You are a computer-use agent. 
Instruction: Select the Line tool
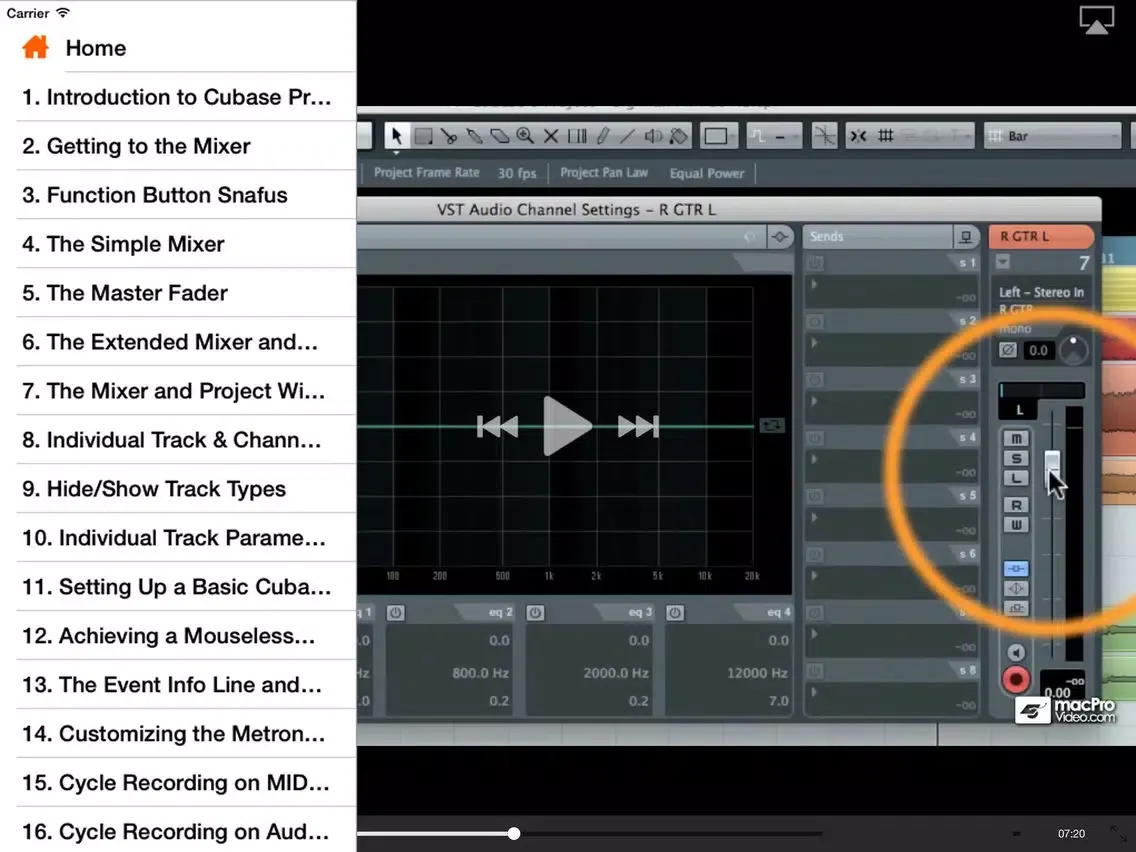(x=627, y=135)
